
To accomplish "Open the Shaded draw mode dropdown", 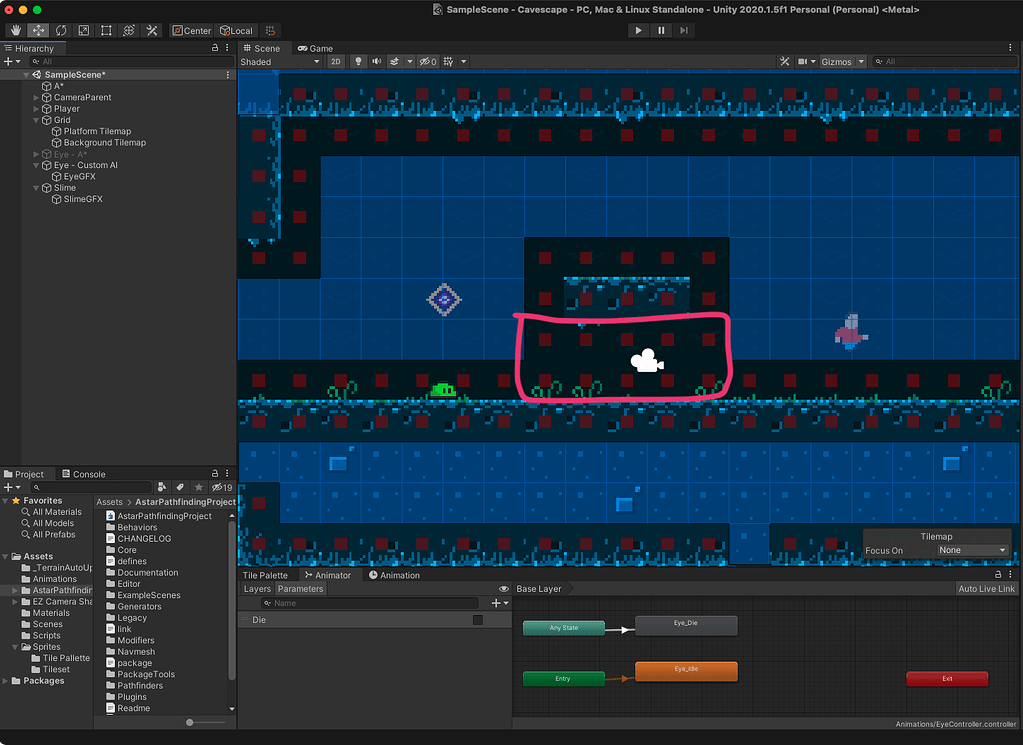I will [278, 61].
